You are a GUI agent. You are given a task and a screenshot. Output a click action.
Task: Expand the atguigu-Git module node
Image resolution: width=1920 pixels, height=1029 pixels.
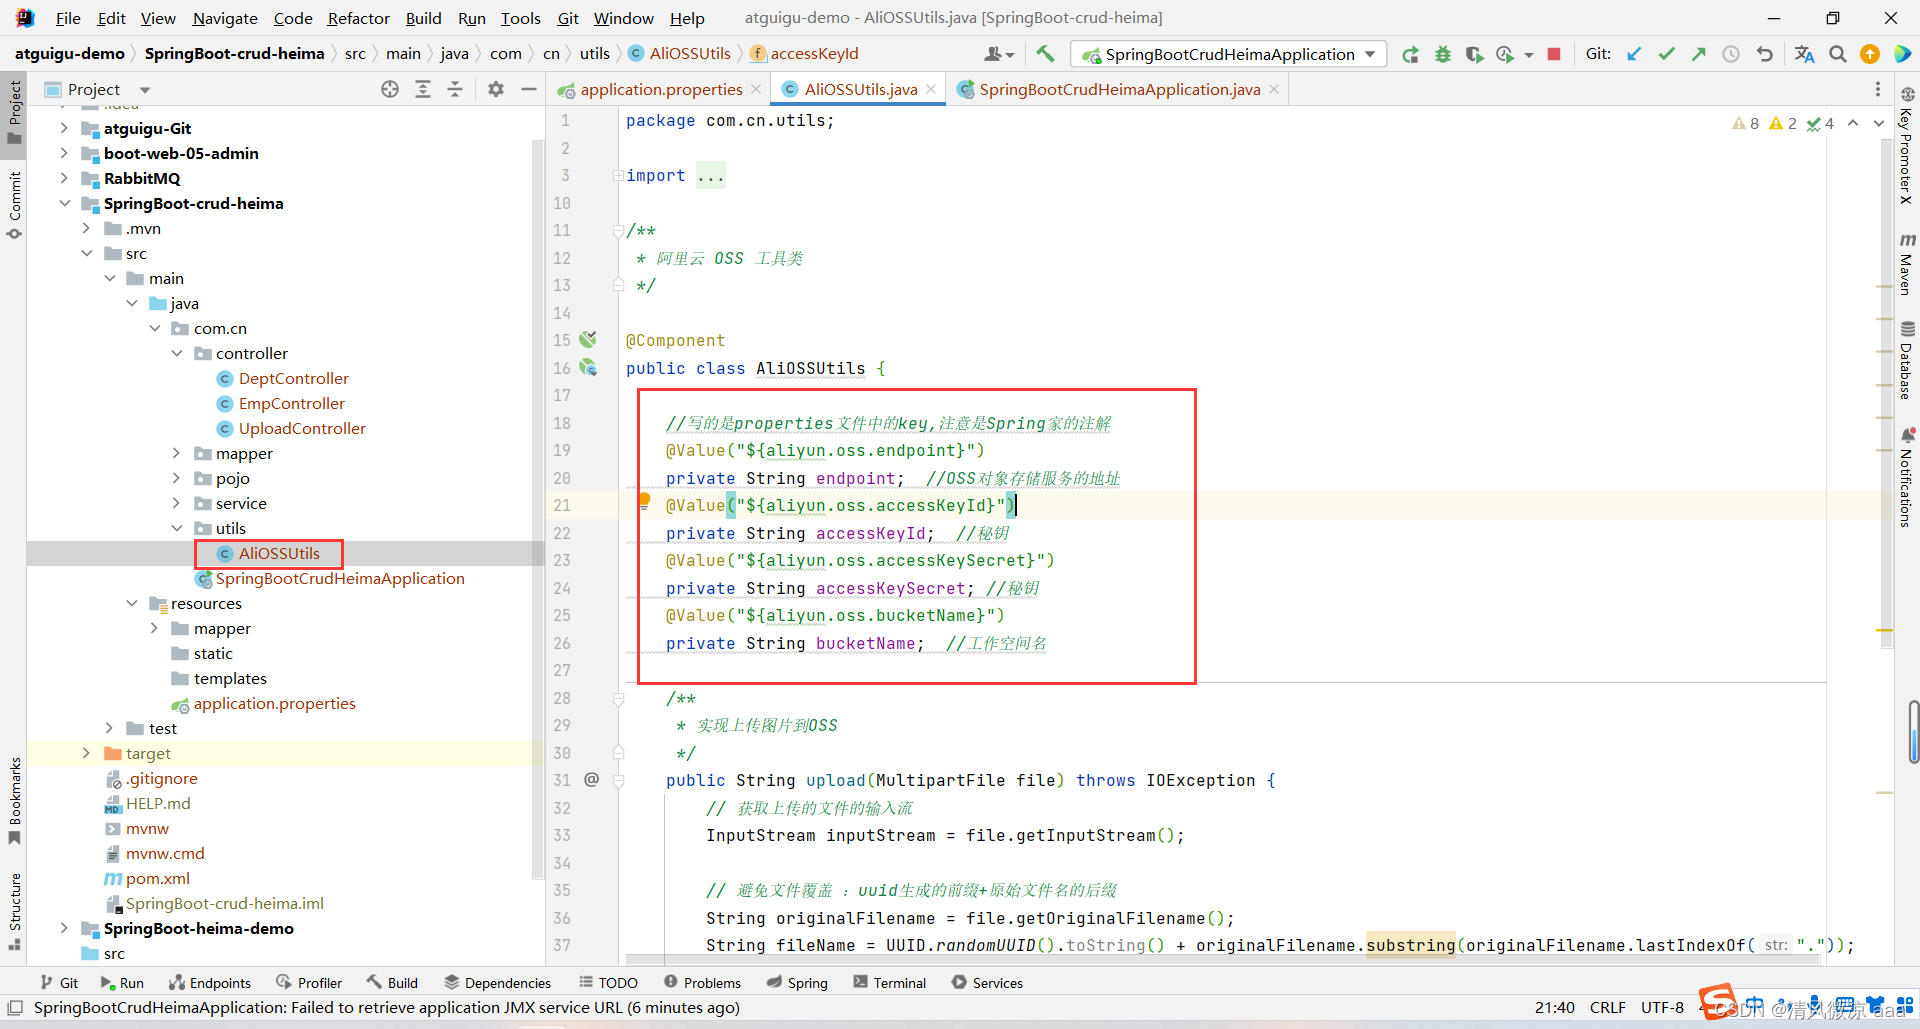(x=64, y=128)
